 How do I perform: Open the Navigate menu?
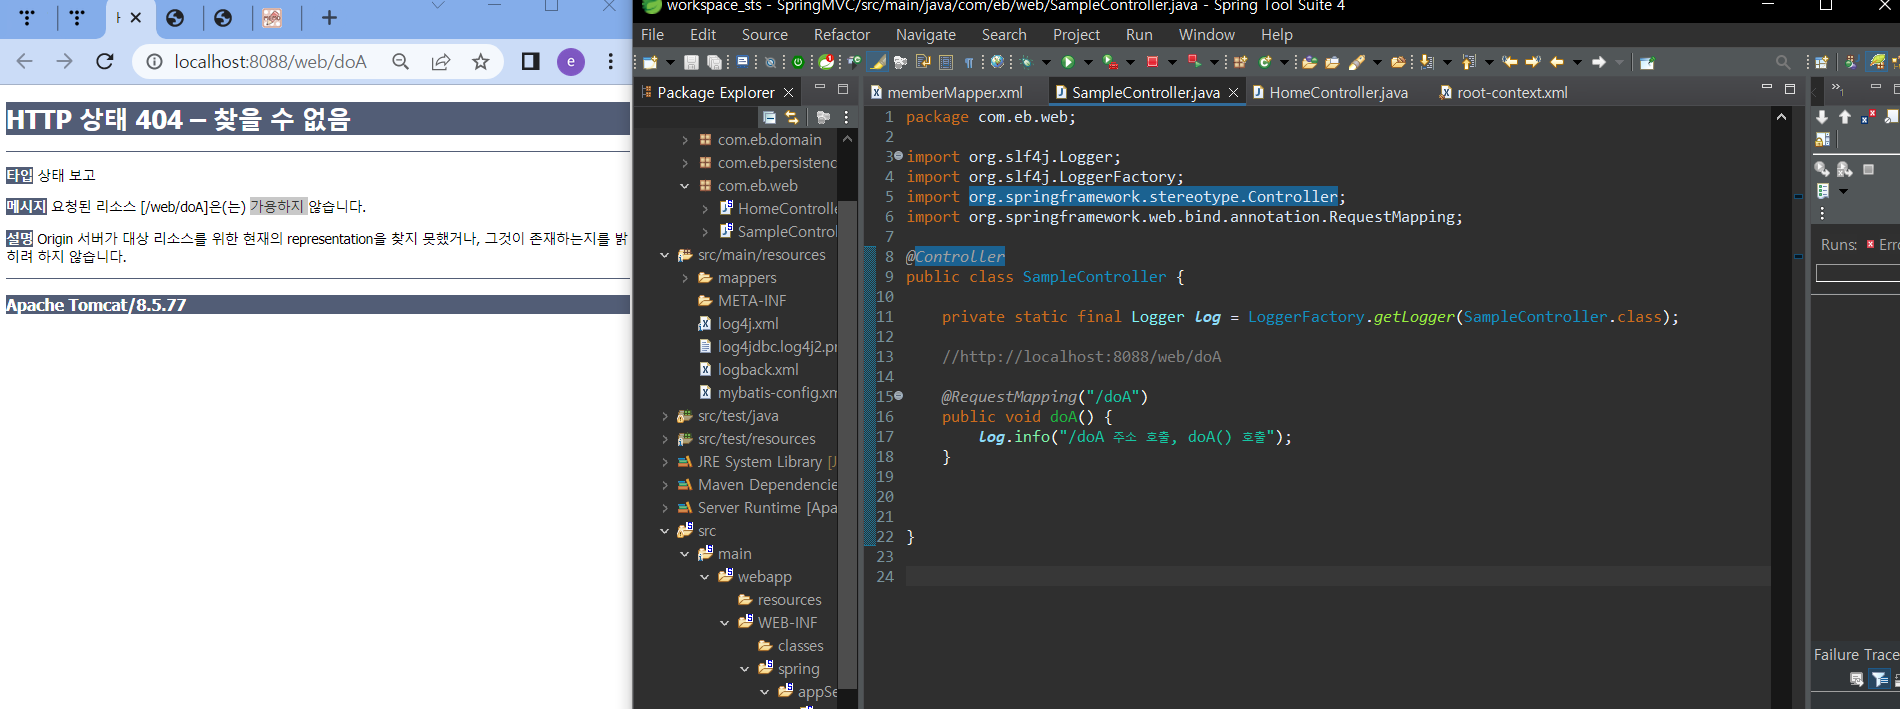(925, 34)
